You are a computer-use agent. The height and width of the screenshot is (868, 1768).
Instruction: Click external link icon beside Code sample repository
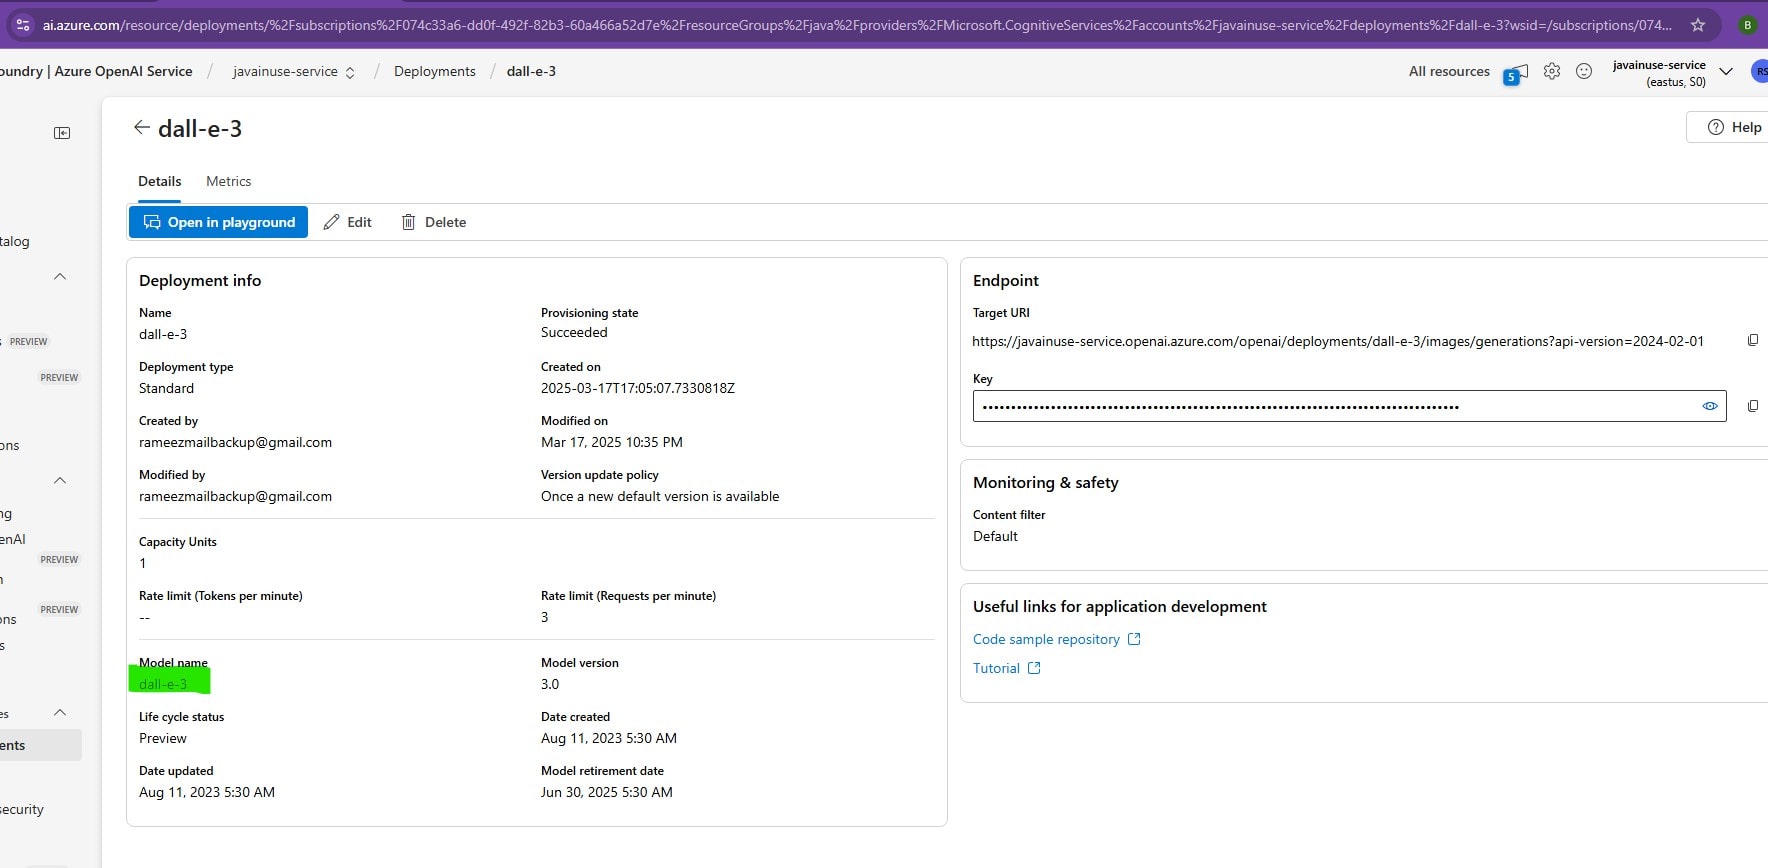point(1134,639)
